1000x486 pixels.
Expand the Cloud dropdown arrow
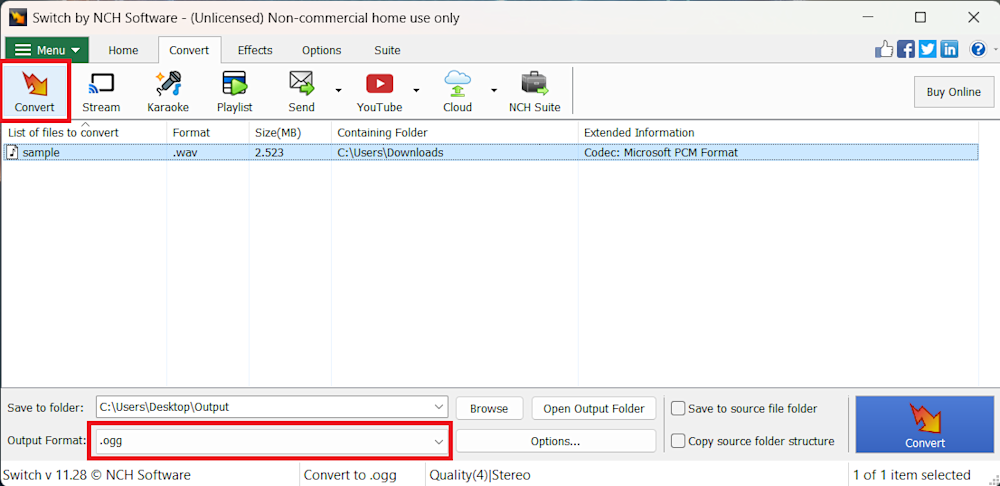pos(494,90)
